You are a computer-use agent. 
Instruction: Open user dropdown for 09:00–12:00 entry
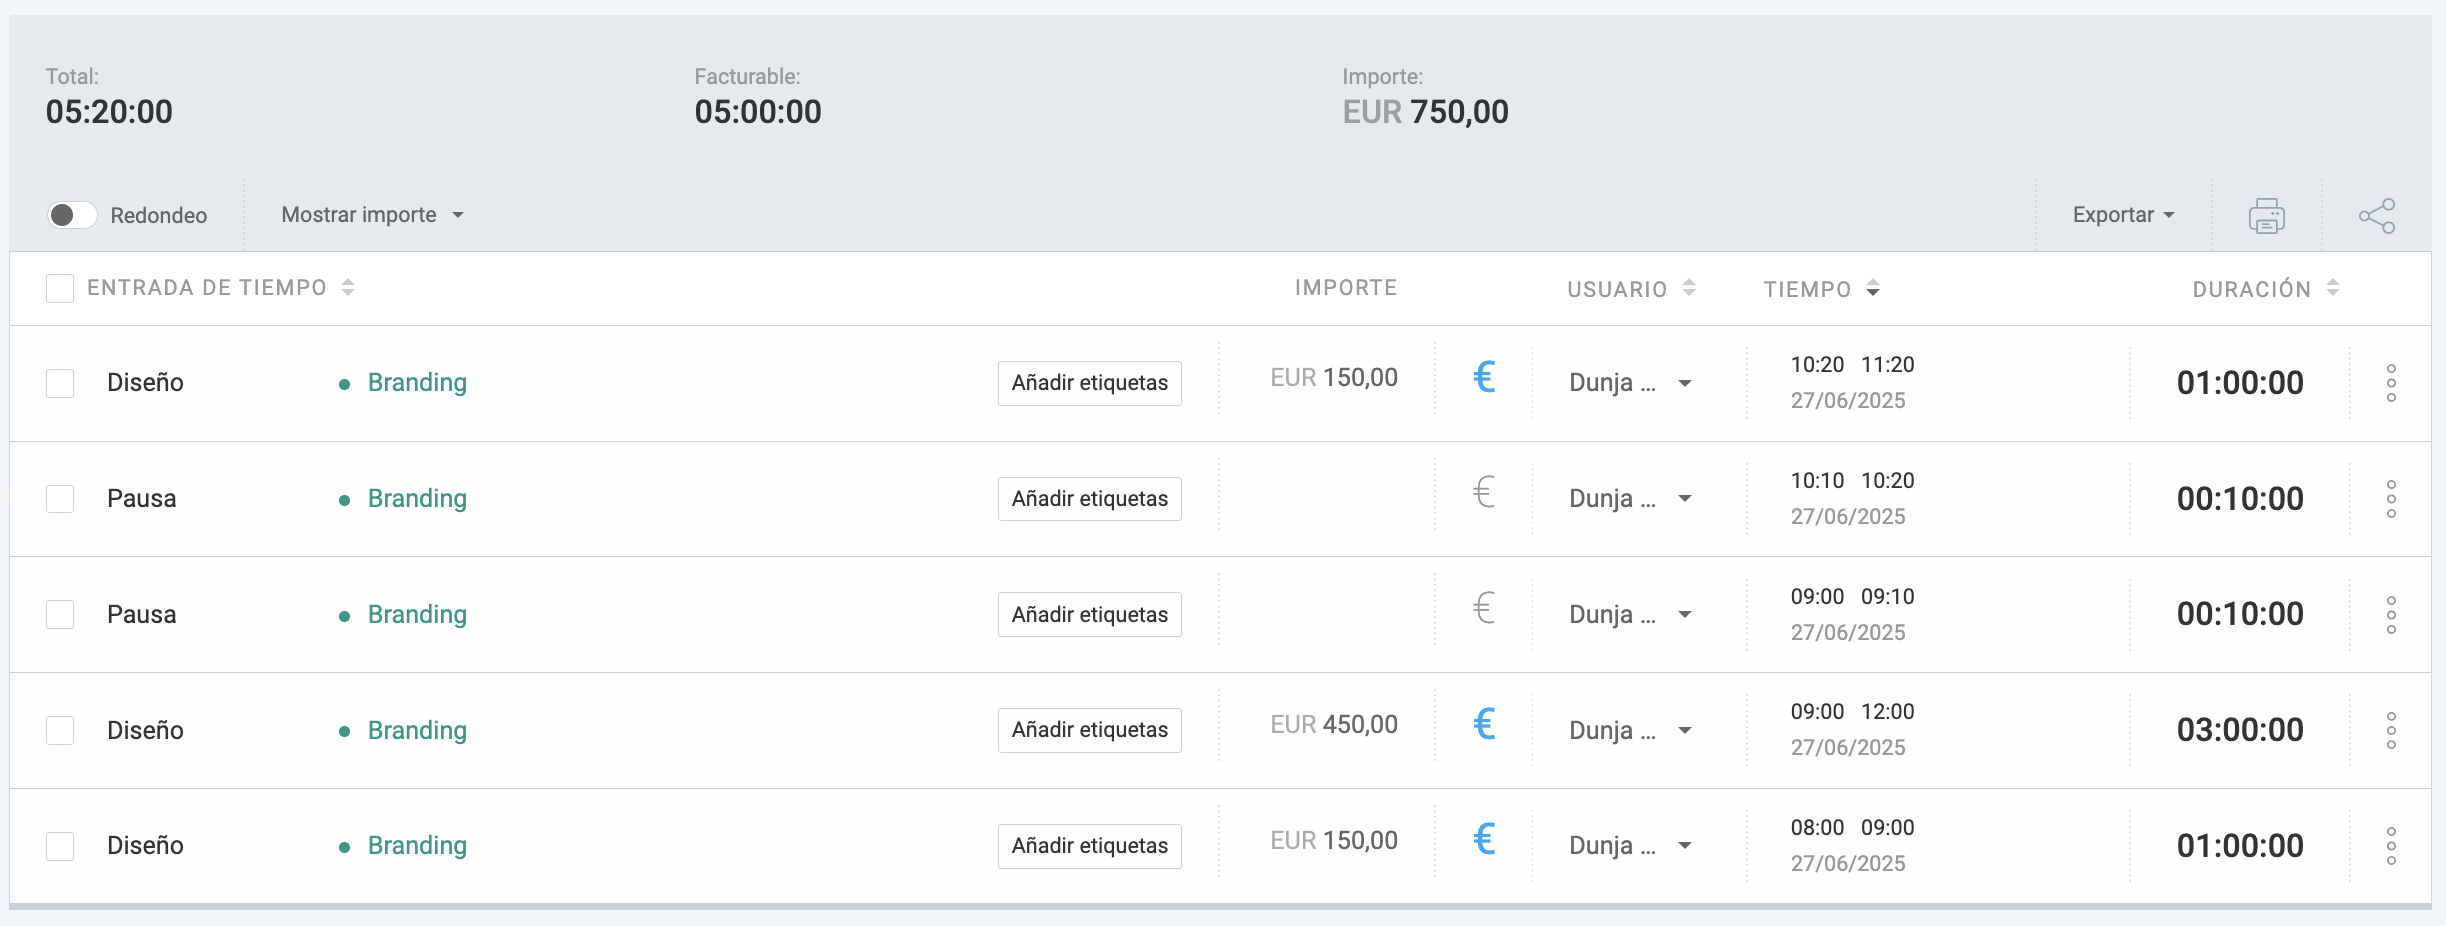point(1630,731)
